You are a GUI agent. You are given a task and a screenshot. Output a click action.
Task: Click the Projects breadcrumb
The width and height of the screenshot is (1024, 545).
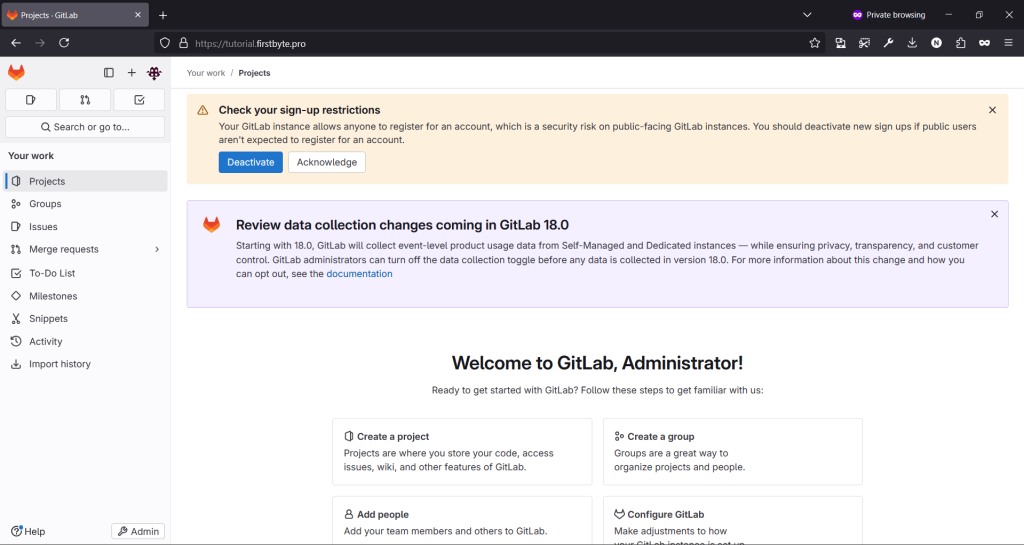254,73
